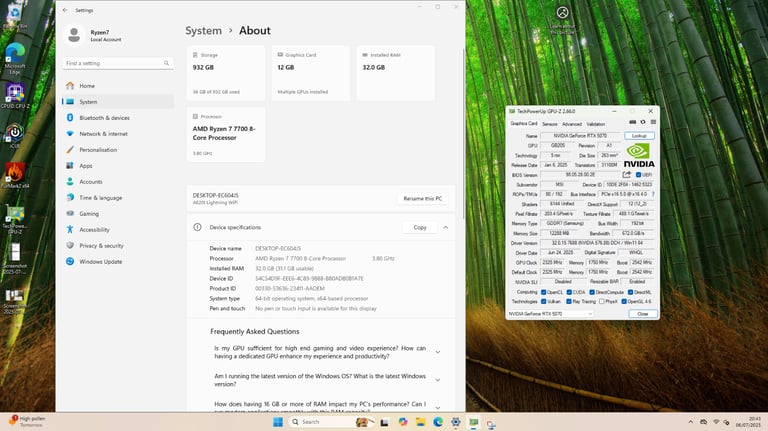Toggle OpenGL 4.6 checkbox in GPU-Z
Image resolution: width=768 pixels, height=431 pixels.
tap(624, 302)
